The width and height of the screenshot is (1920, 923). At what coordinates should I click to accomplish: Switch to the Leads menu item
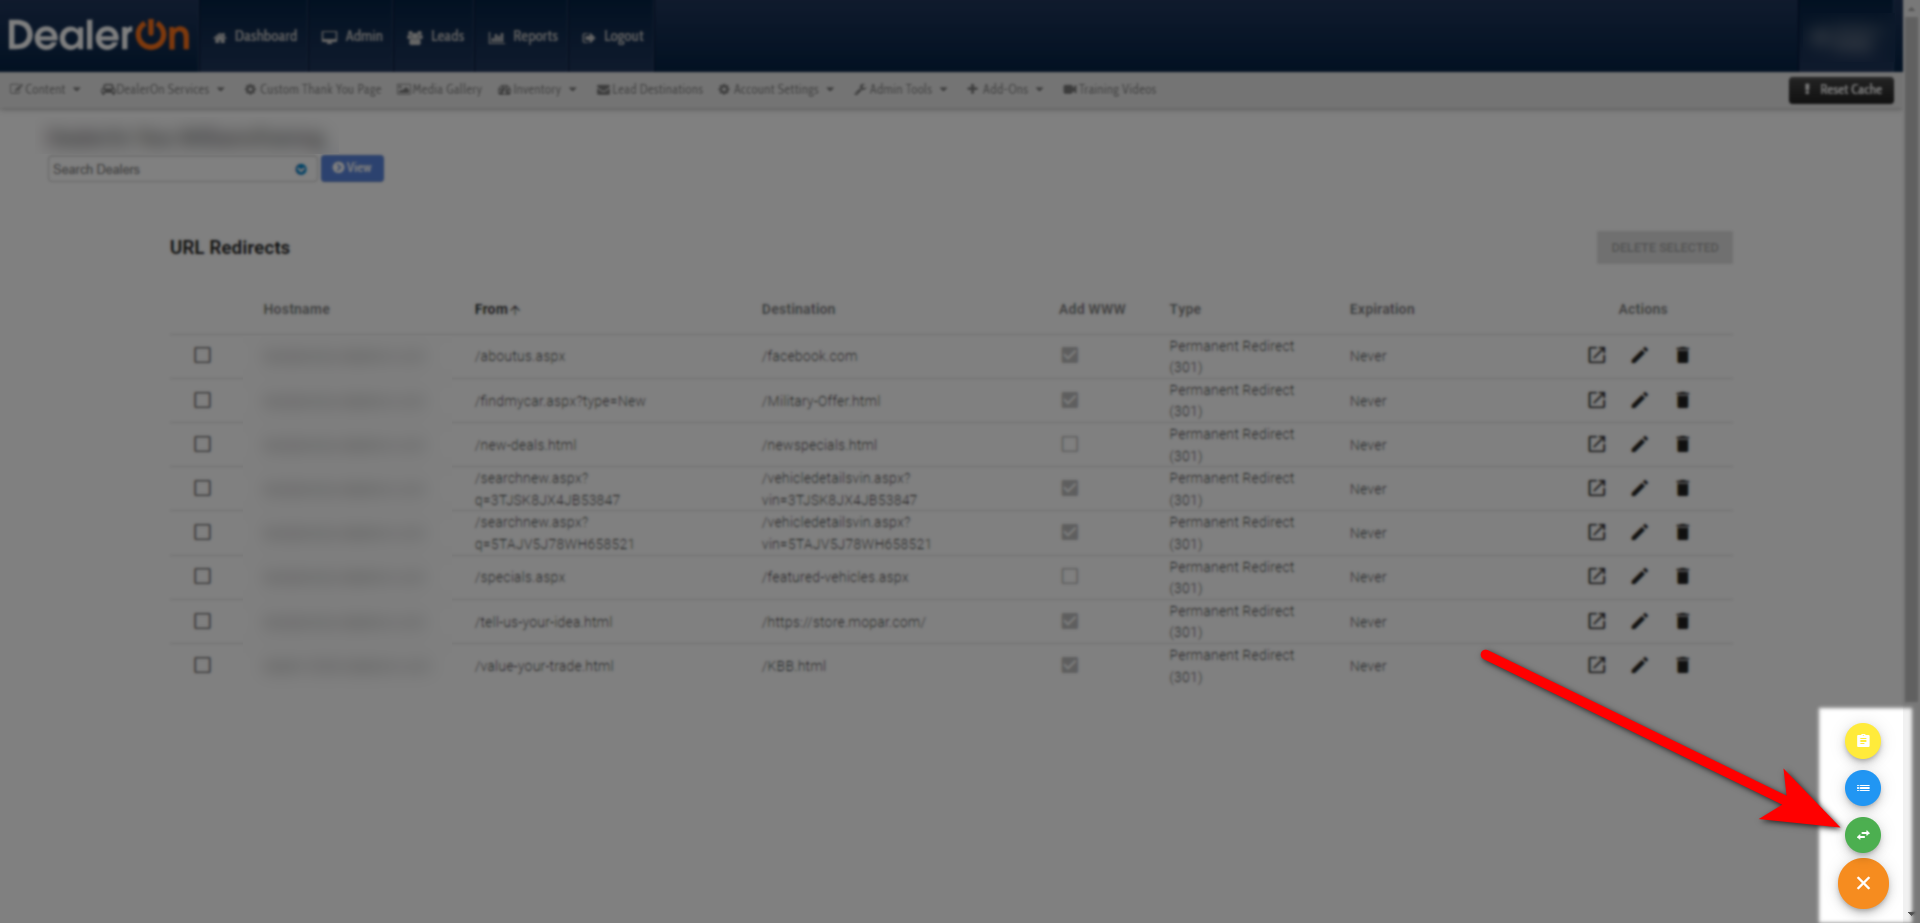click(x=434, y=36)
